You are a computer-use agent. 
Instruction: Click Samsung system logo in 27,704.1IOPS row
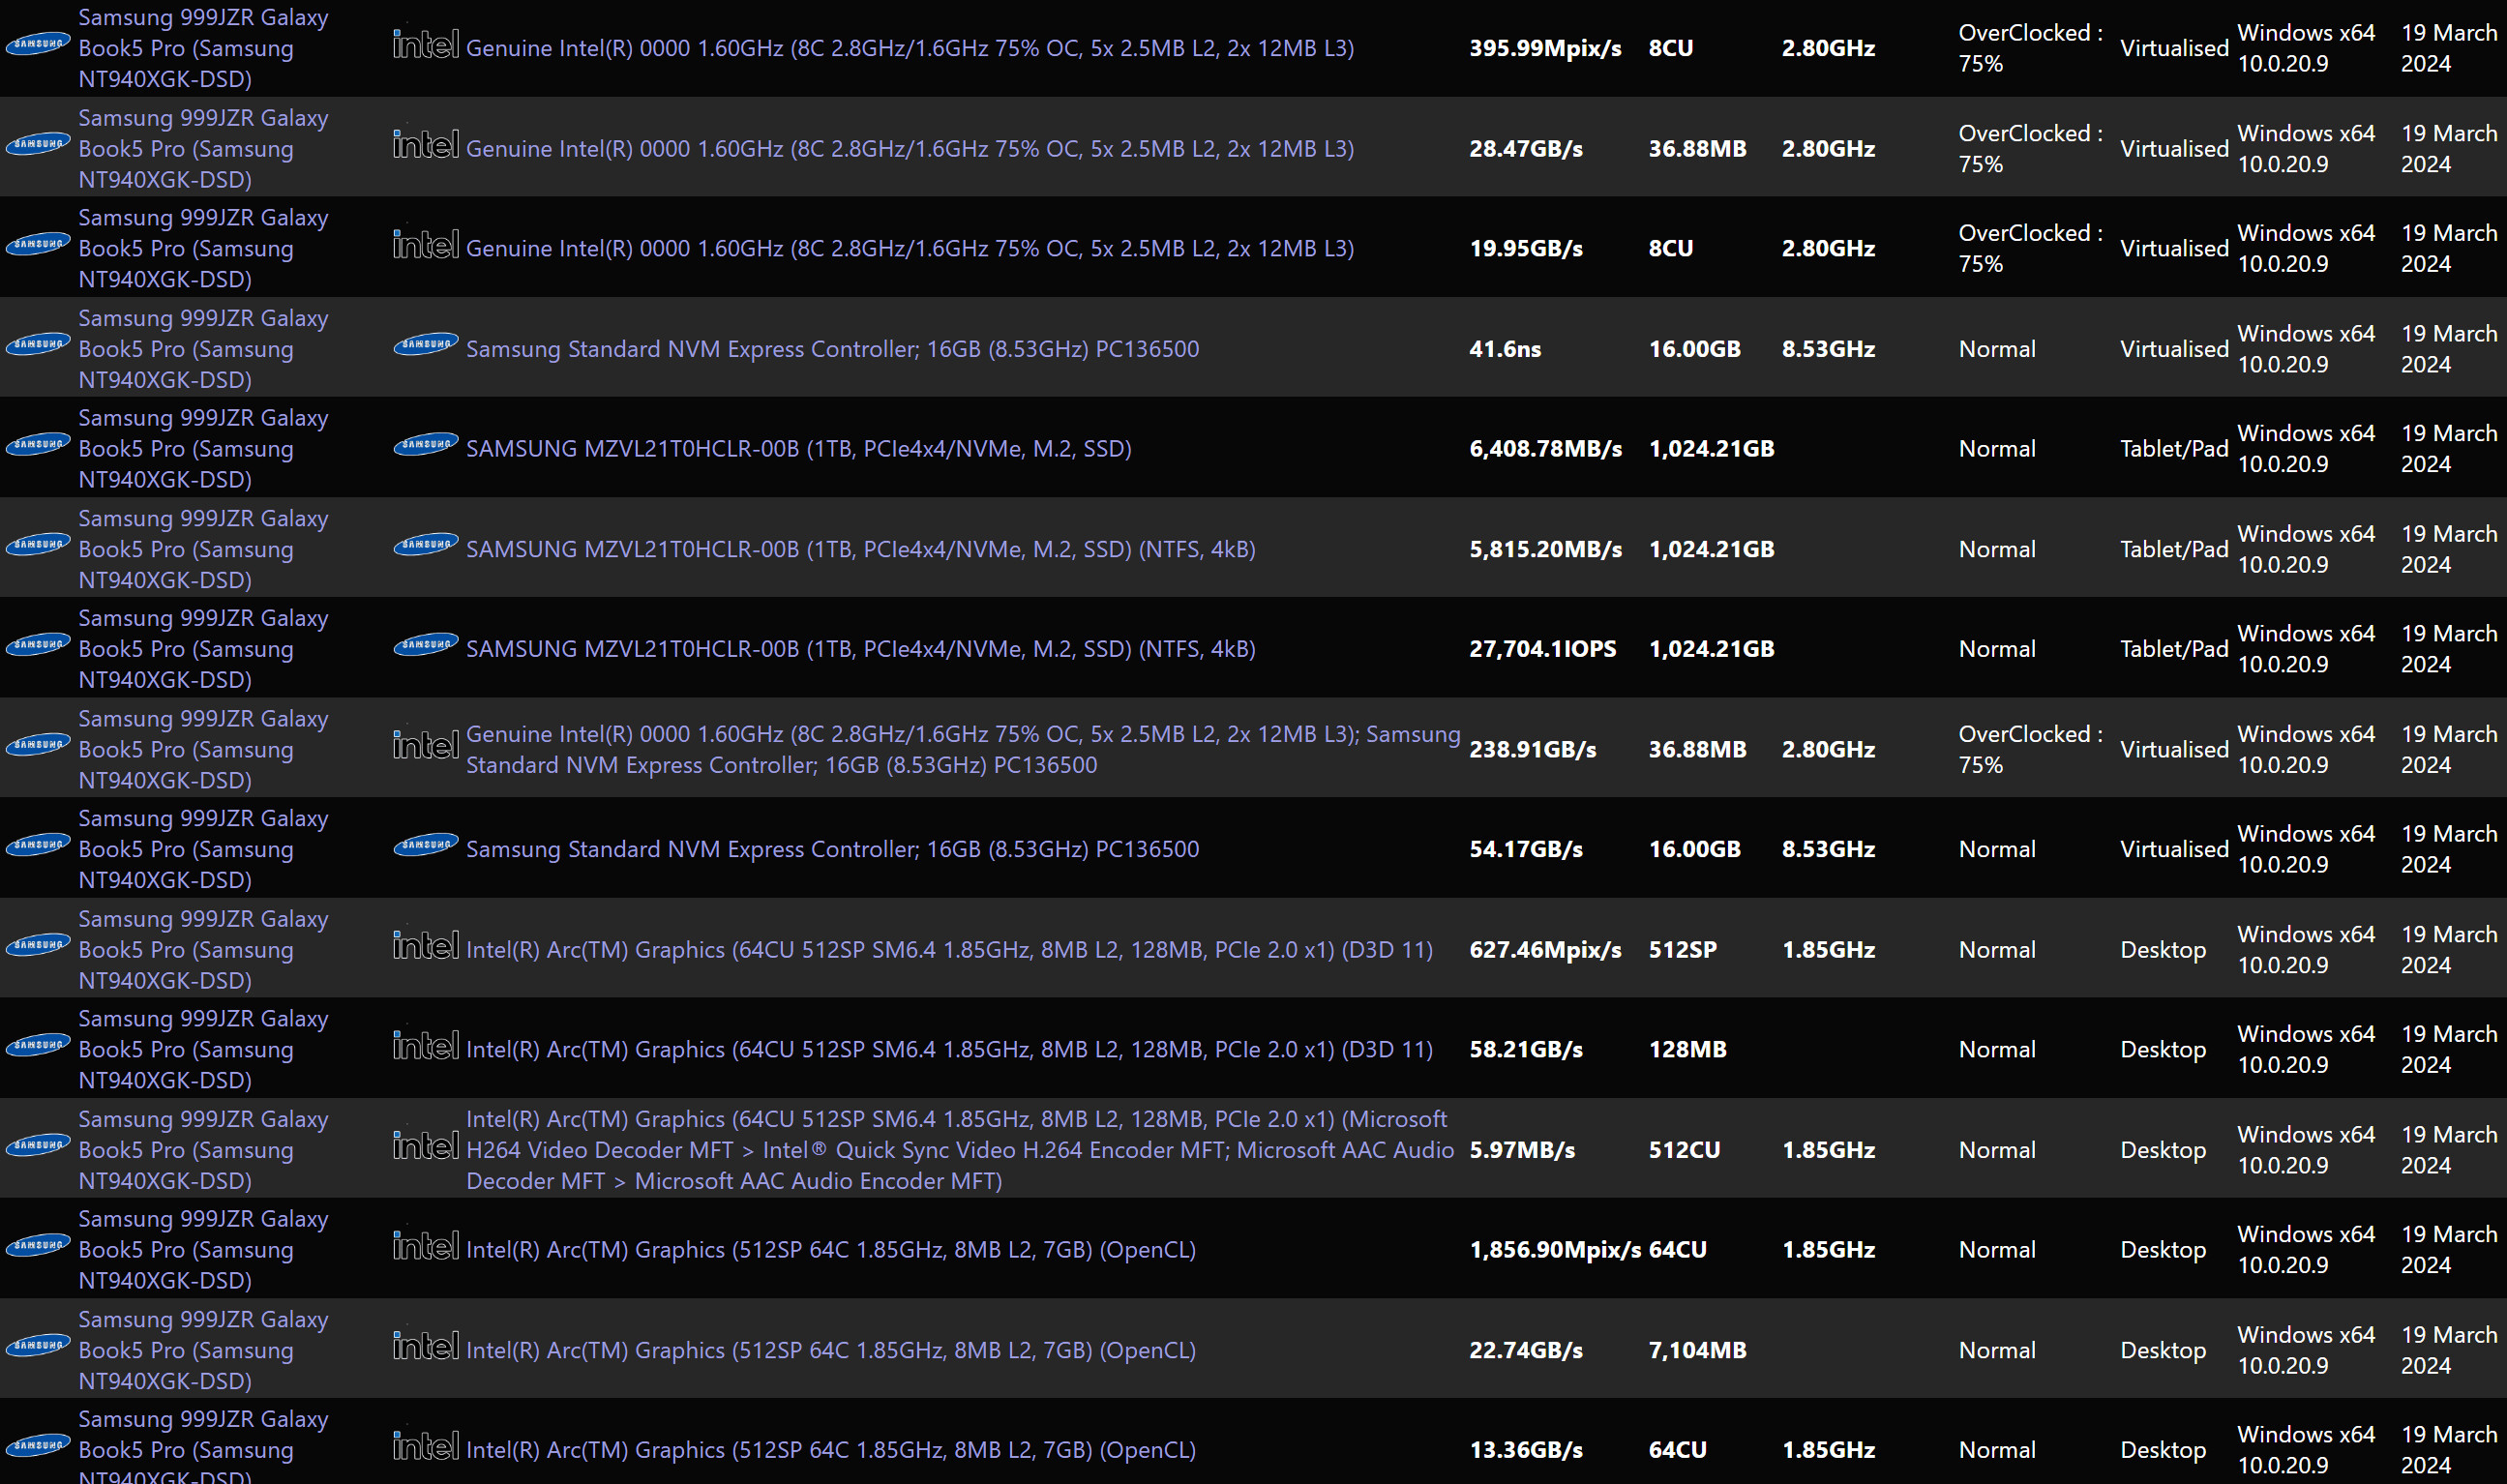pyautogui.click(x=38, y=645)
